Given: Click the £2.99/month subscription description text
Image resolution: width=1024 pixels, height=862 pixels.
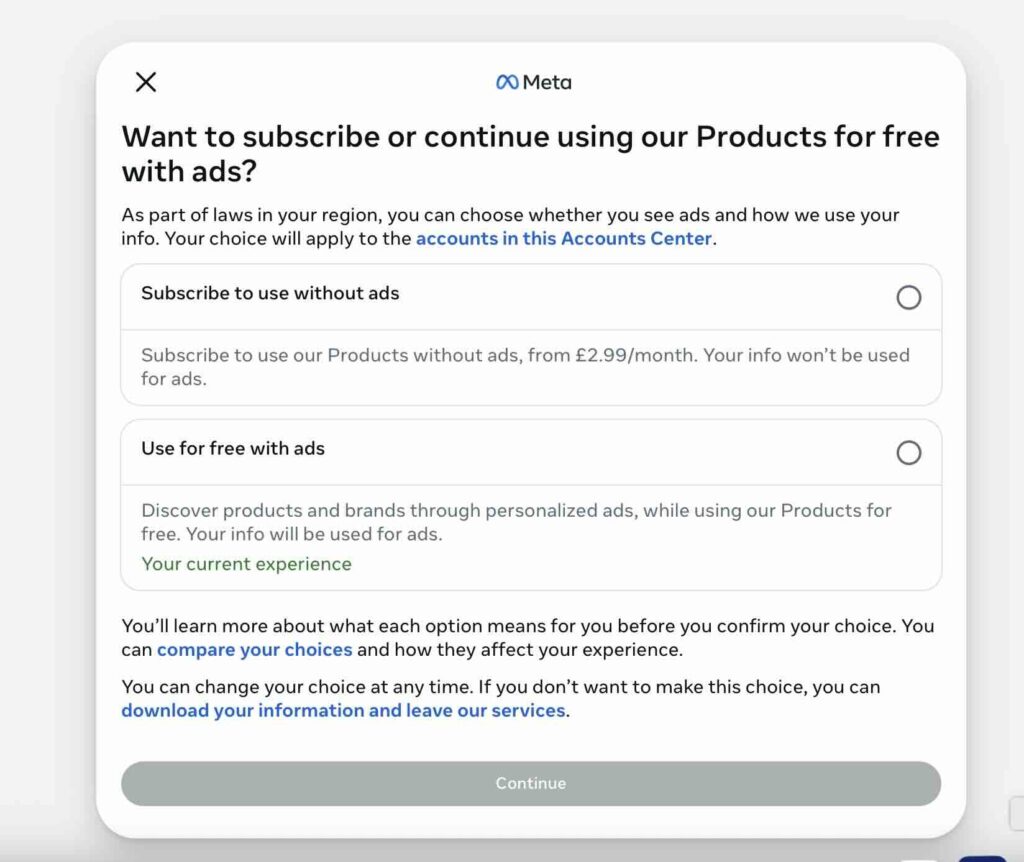Looking at the screenshot, I should pos(525,367).
